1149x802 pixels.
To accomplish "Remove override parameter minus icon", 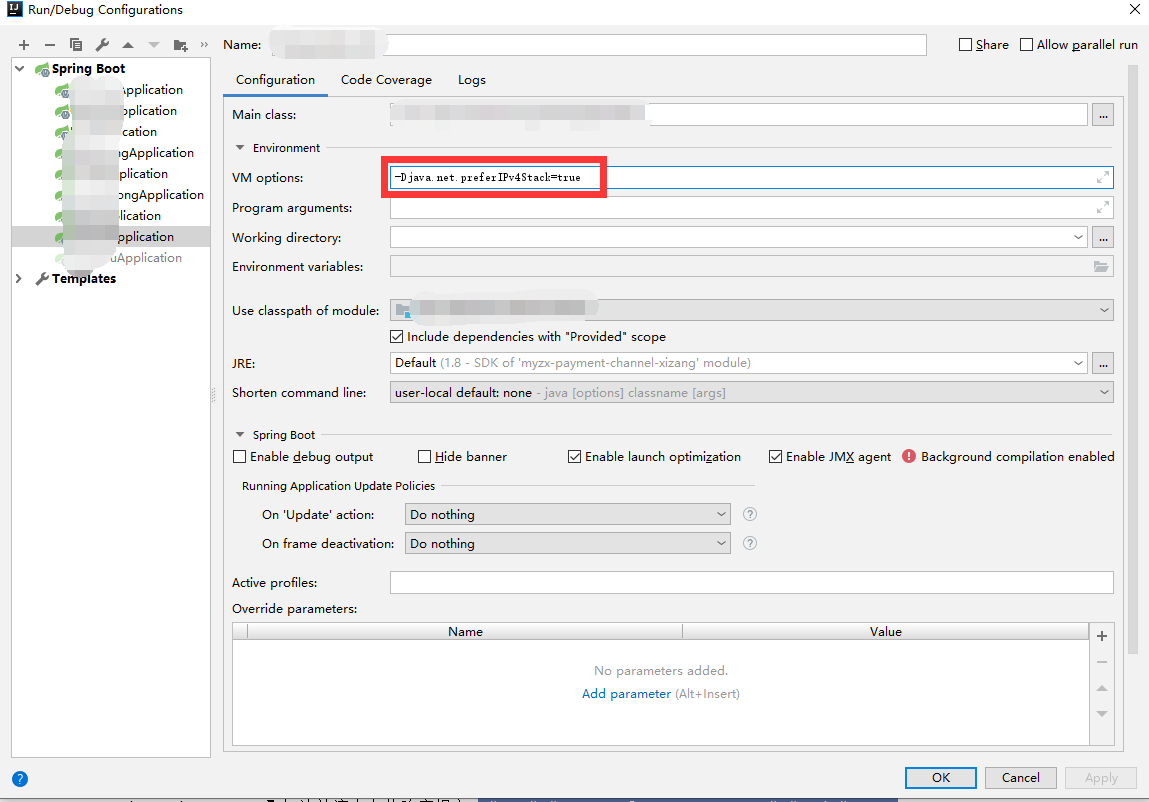I will tap(1101, 662).
